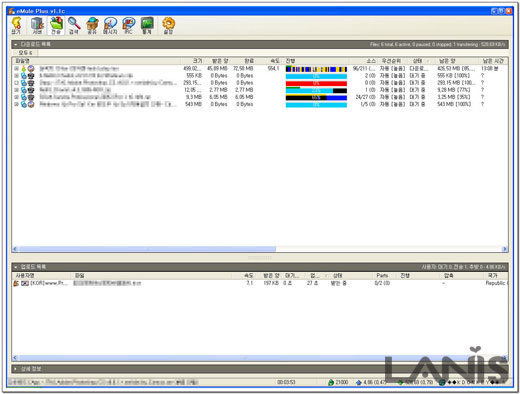
Task: Select the remaining cell 3.25 MB (35%)
Action: tap(454, 97)
